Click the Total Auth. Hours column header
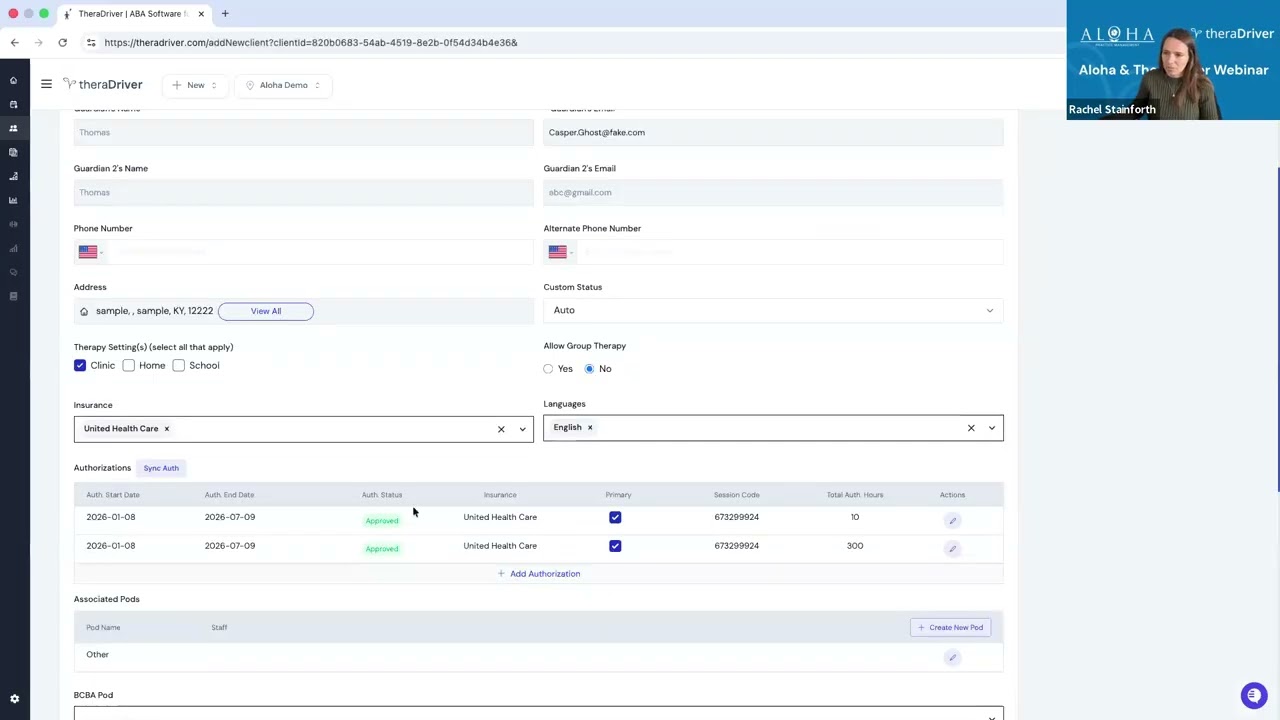The height and width of the screenshot is (720, 1280). tap(855, 495)
